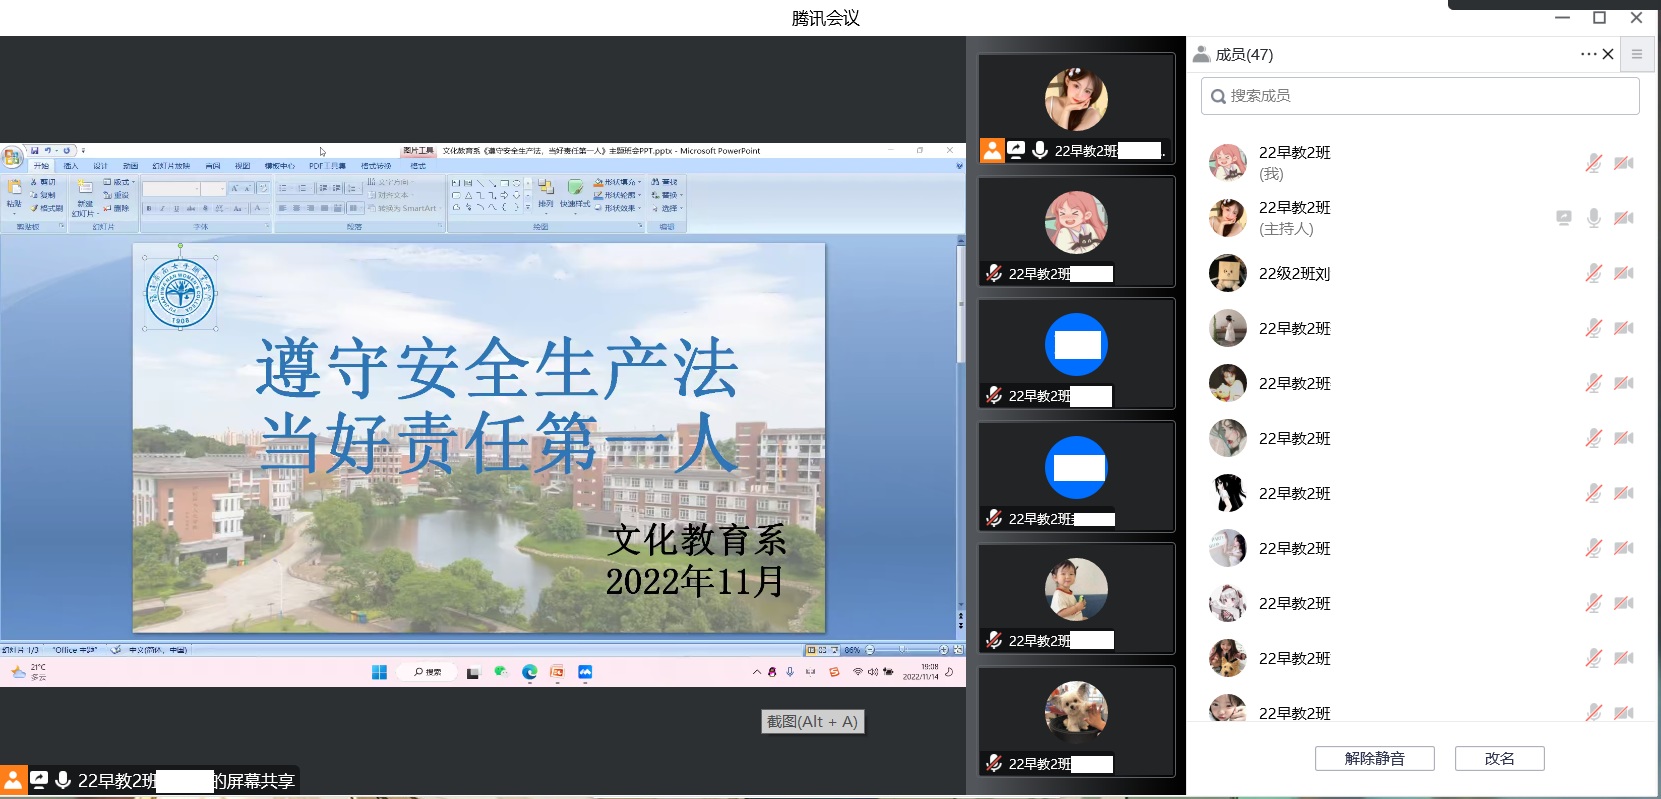Open 形状轮廓 shape outline dropdown
Screen dimensions: 1661x799
(617, 195)
